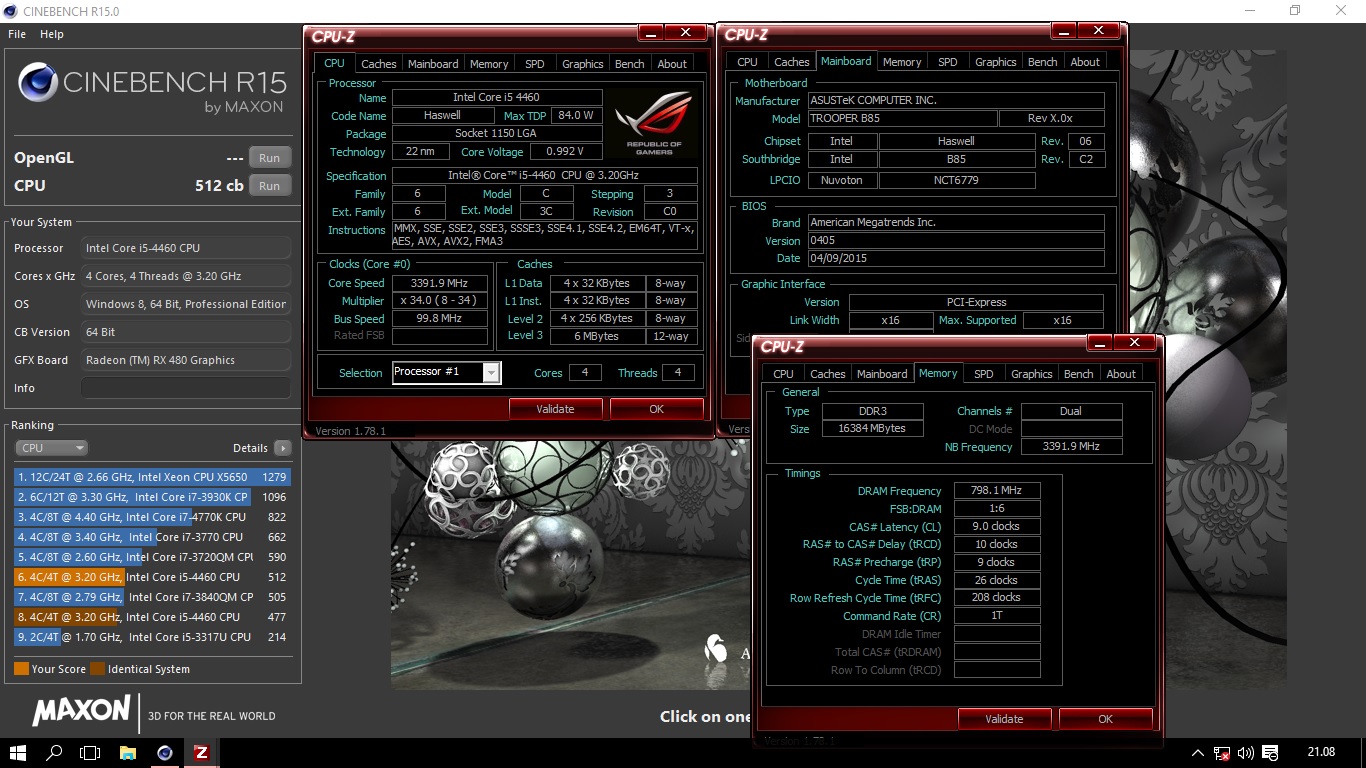Switch to CPU tab in Memory CPU-Z window
The width and height of the screenshot is (1366, 768).
pos(784,374)
